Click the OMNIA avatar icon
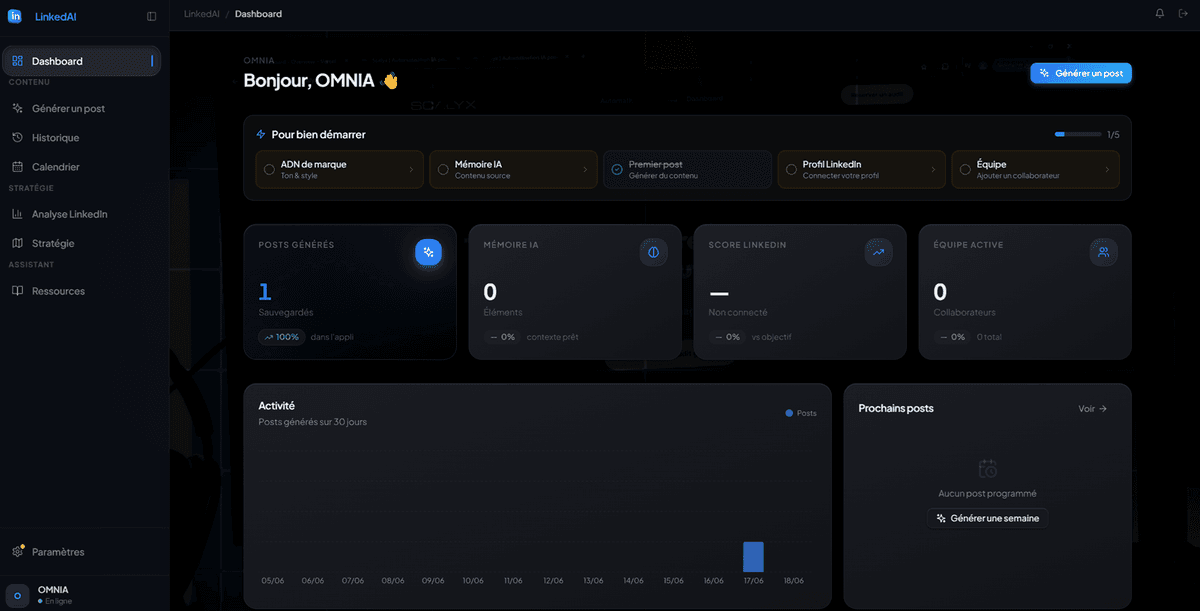This screenshot has height=611, width=1200. pyautogui.click(x=17, y=595)
